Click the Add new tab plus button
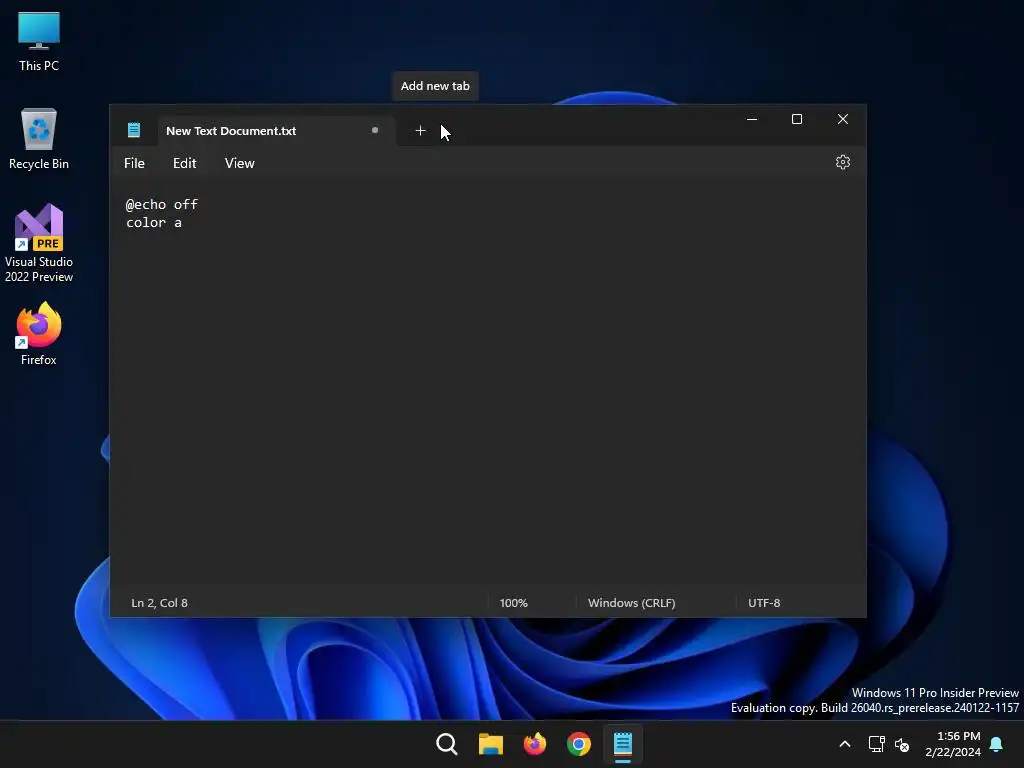Viewport: 1024px width, 768px height. point(421,131)
